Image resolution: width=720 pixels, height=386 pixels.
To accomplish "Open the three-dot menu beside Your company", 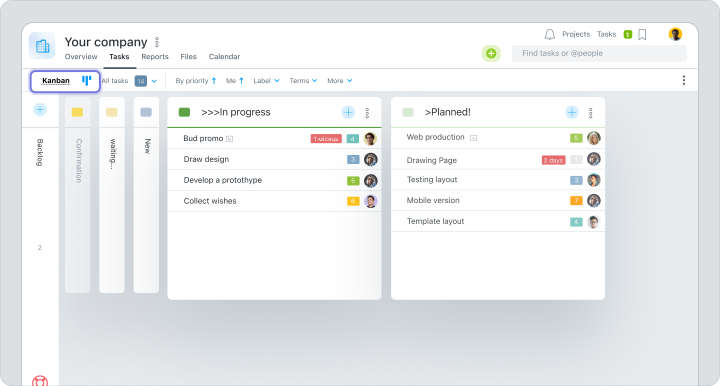I will [x=157, y=42].
